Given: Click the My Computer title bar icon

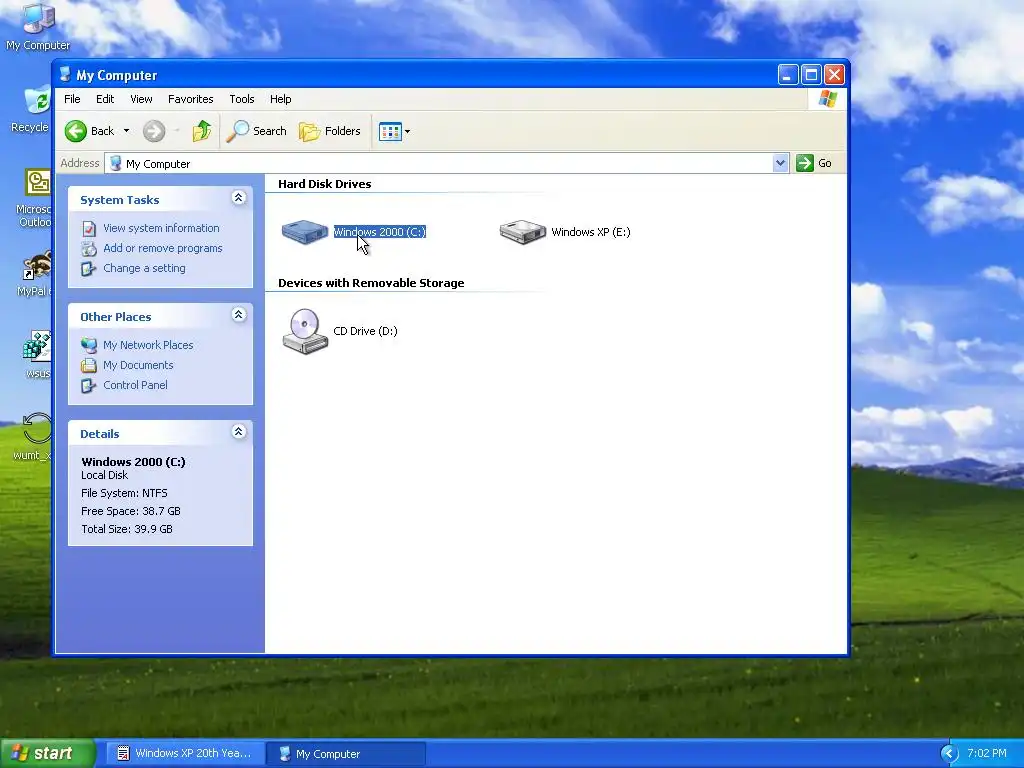Looking at the screenshot, I should pyautogui.click(x=65, y=74).
